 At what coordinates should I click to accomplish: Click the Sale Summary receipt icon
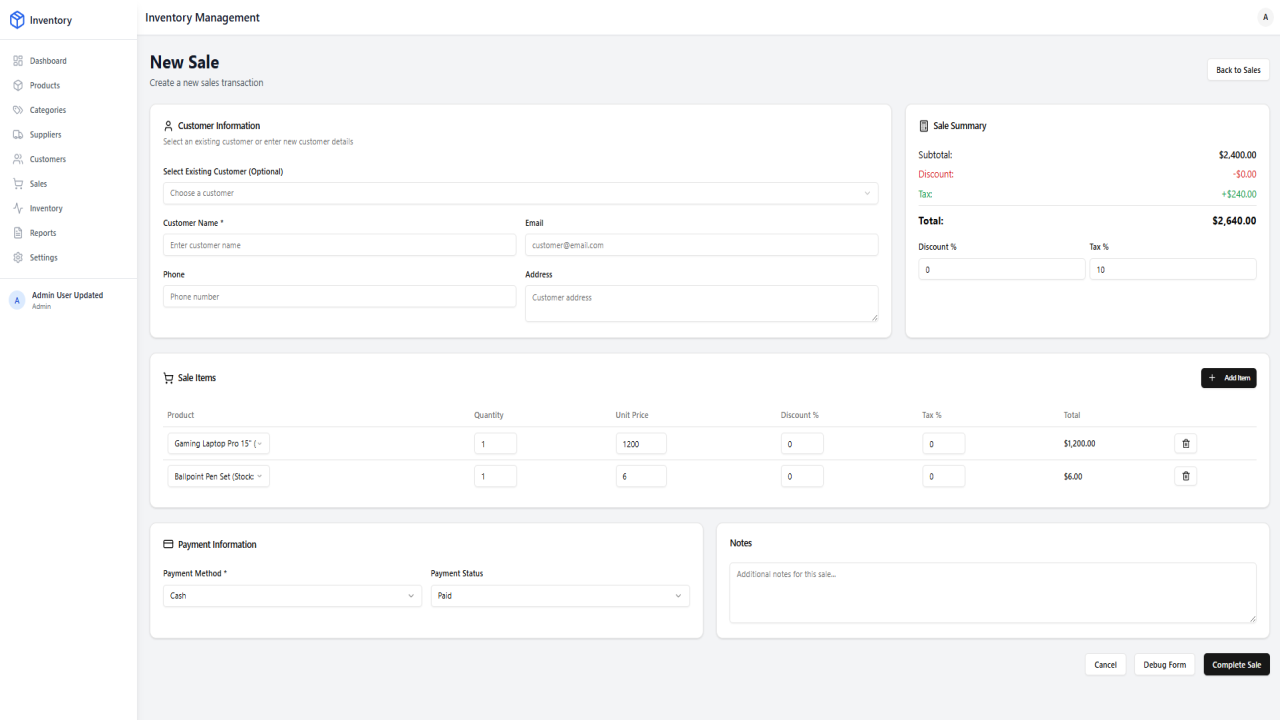(x=924, y=126)
